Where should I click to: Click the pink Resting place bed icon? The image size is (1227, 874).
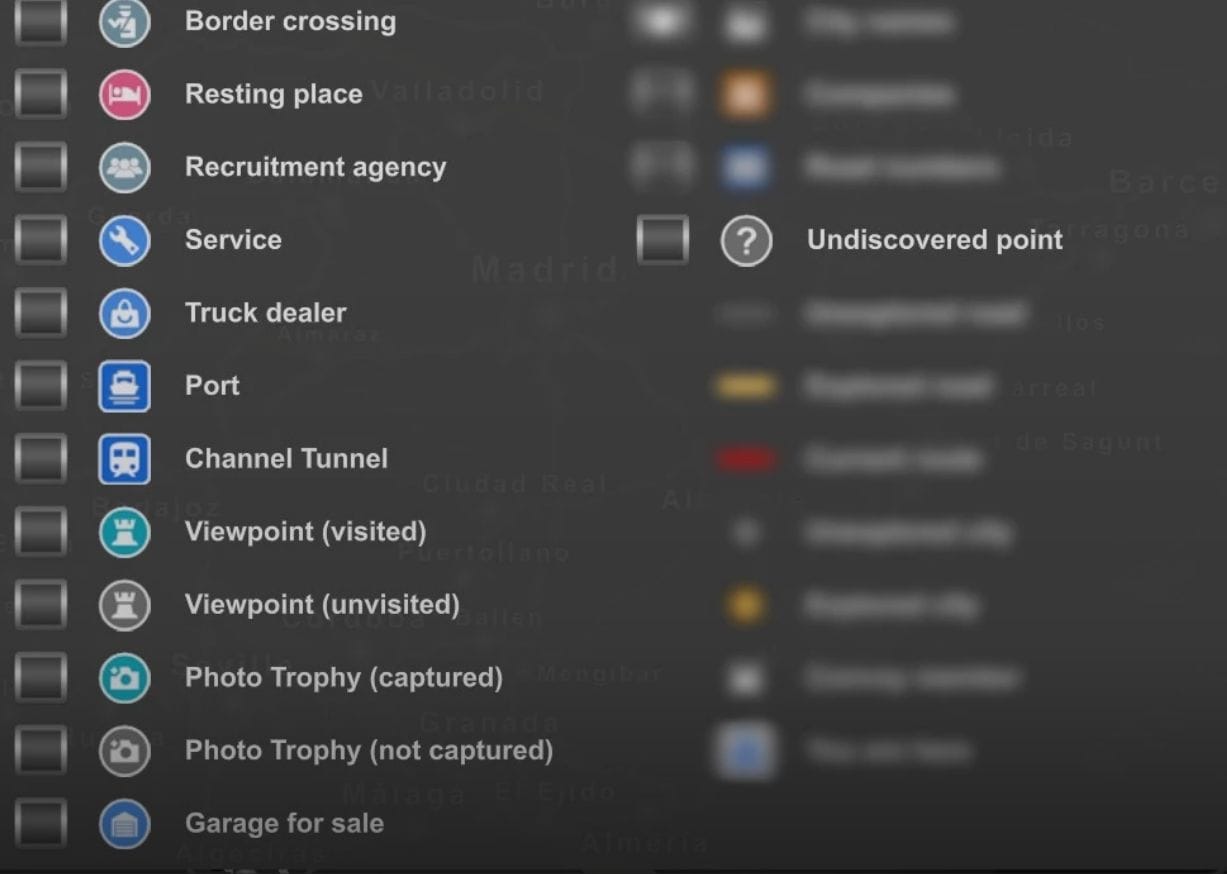124,95
